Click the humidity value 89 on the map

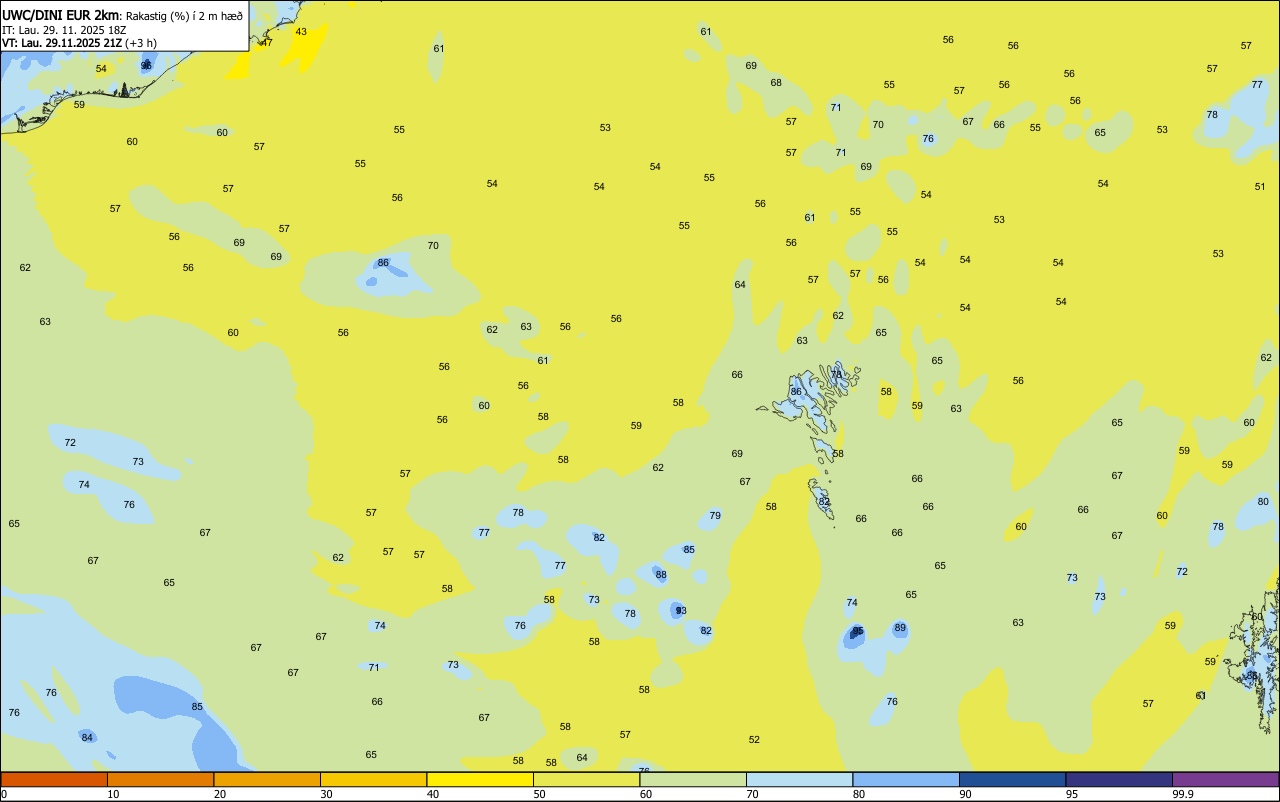[900, 628]
